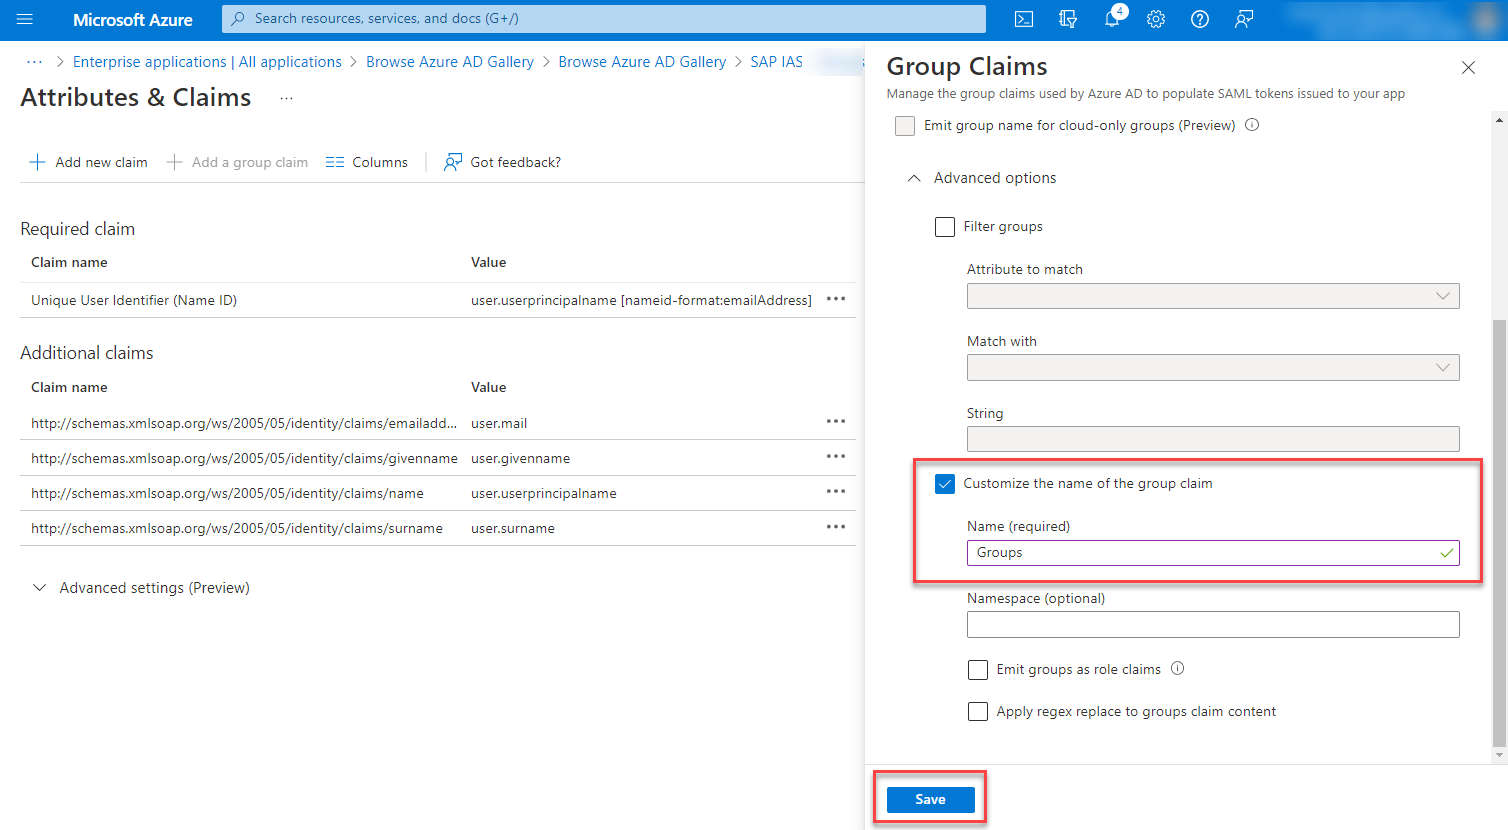This screenshot has width=1508, height=830.
Task: Go to Enterprise applications | All applications breadcrumb
Action: tap(207, 62)
